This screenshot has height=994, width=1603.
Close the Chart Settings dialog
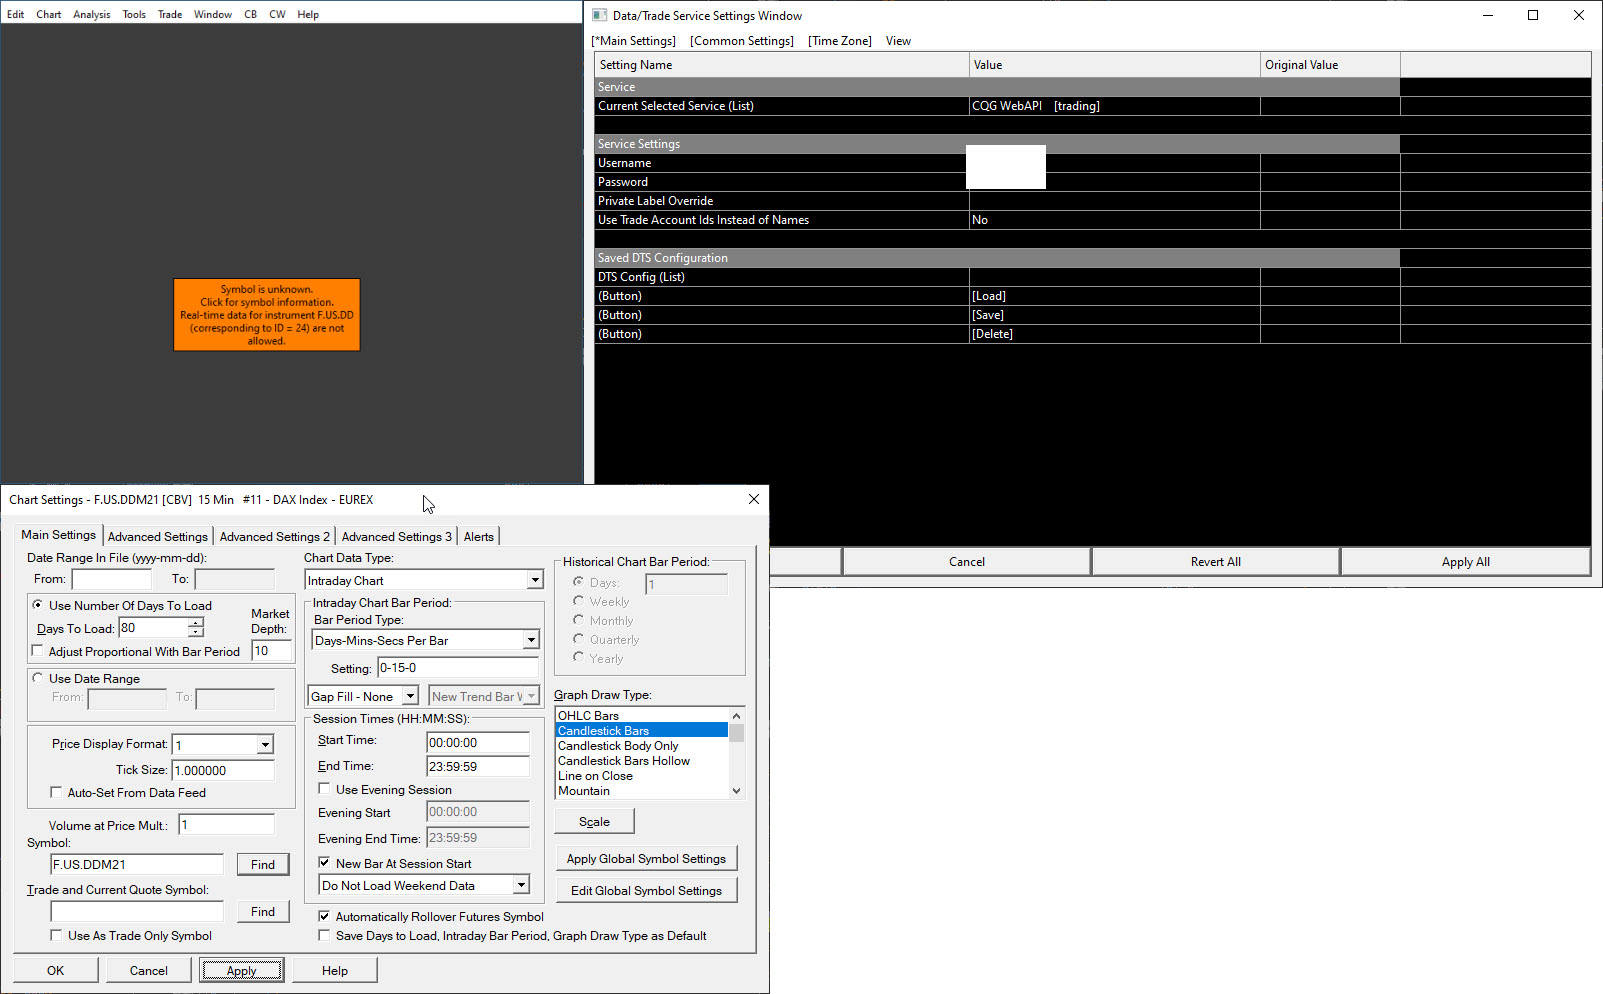[754, 499]
